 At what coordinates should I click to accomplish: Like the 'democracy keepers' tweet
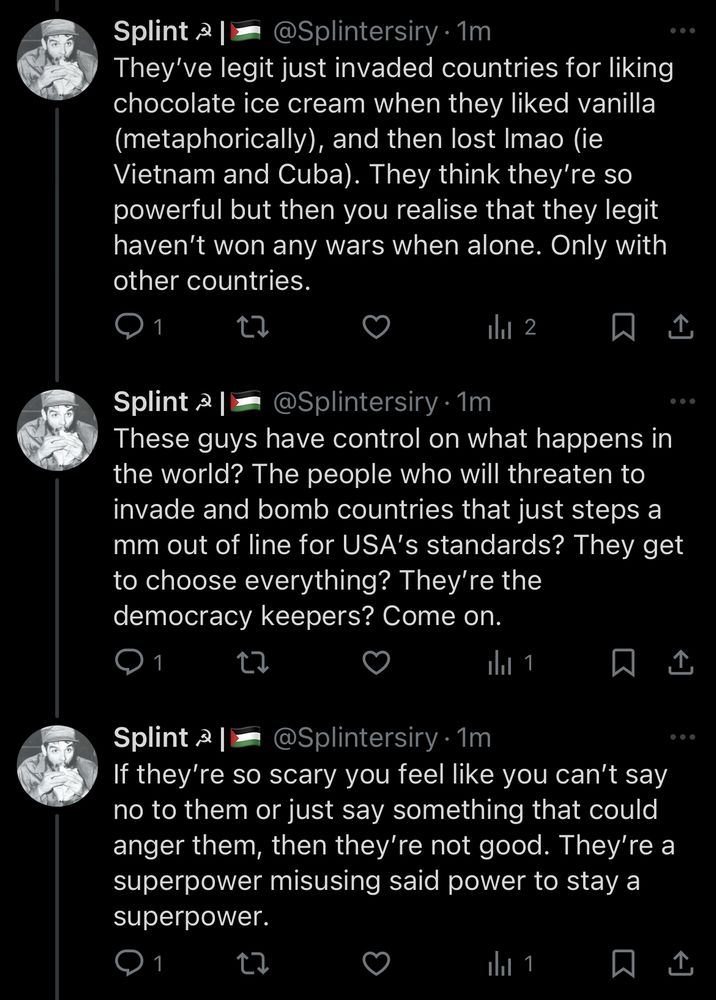375,662
